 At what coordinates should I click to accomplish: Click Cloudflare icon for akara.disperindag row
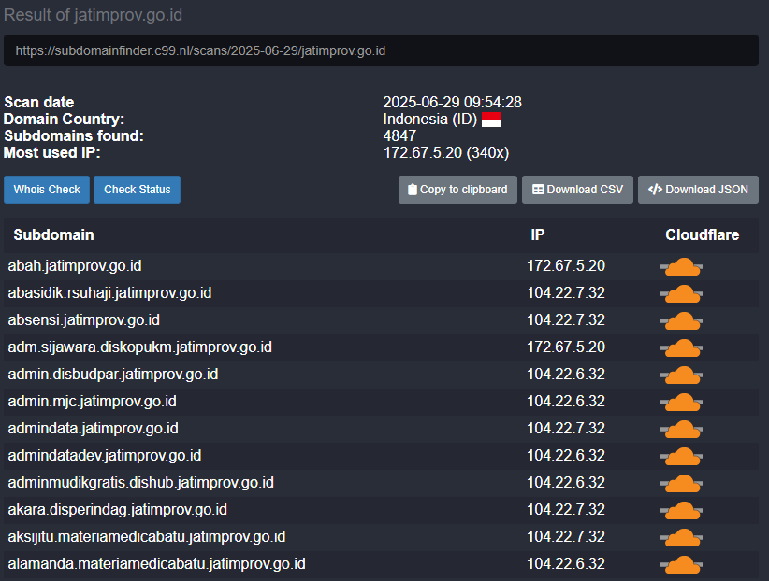point(682,510)
